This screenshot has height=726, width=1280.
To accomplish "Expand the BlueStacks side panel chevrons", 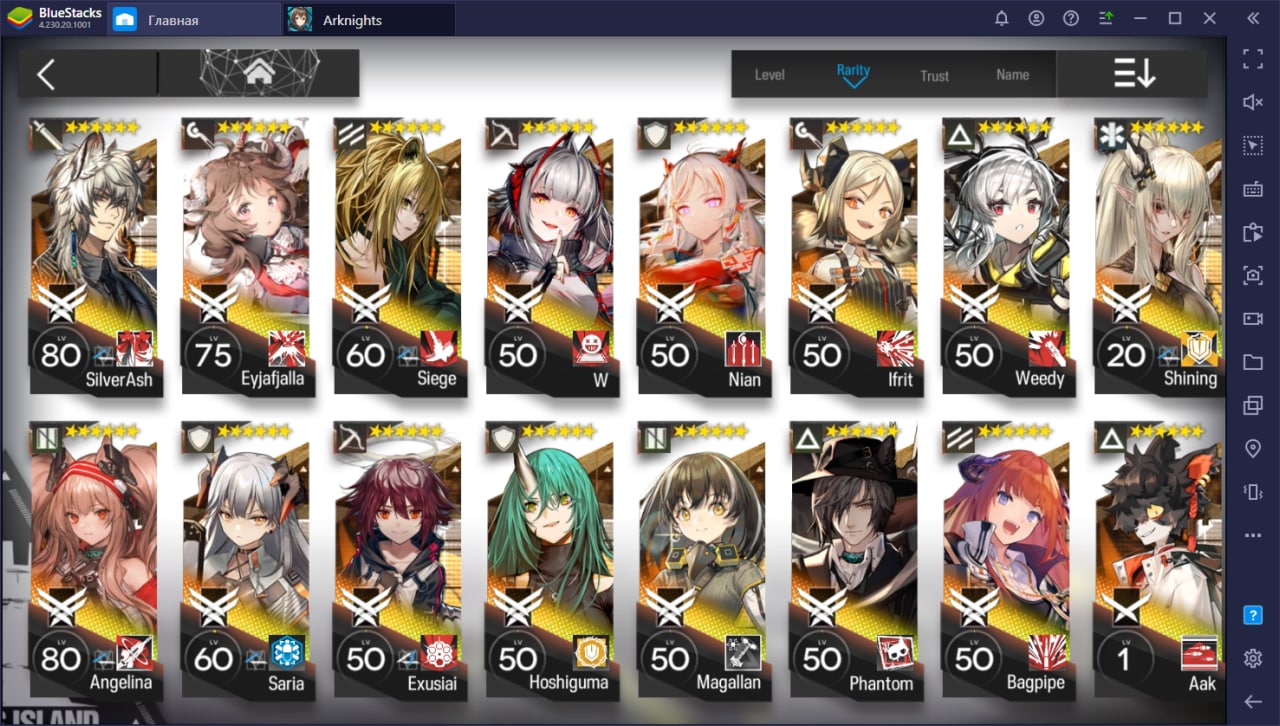I will (x=1252, y=19).
